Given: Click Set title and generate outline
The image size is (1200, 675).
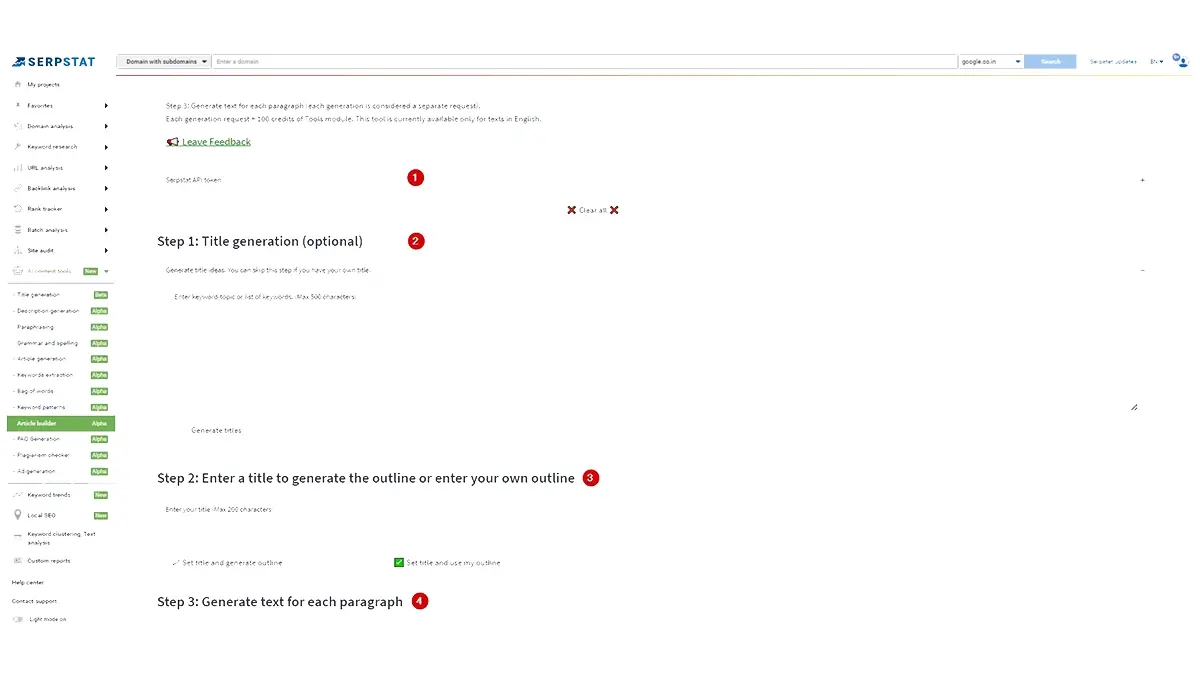Looking at the screenshot, I should click(227, 563).
